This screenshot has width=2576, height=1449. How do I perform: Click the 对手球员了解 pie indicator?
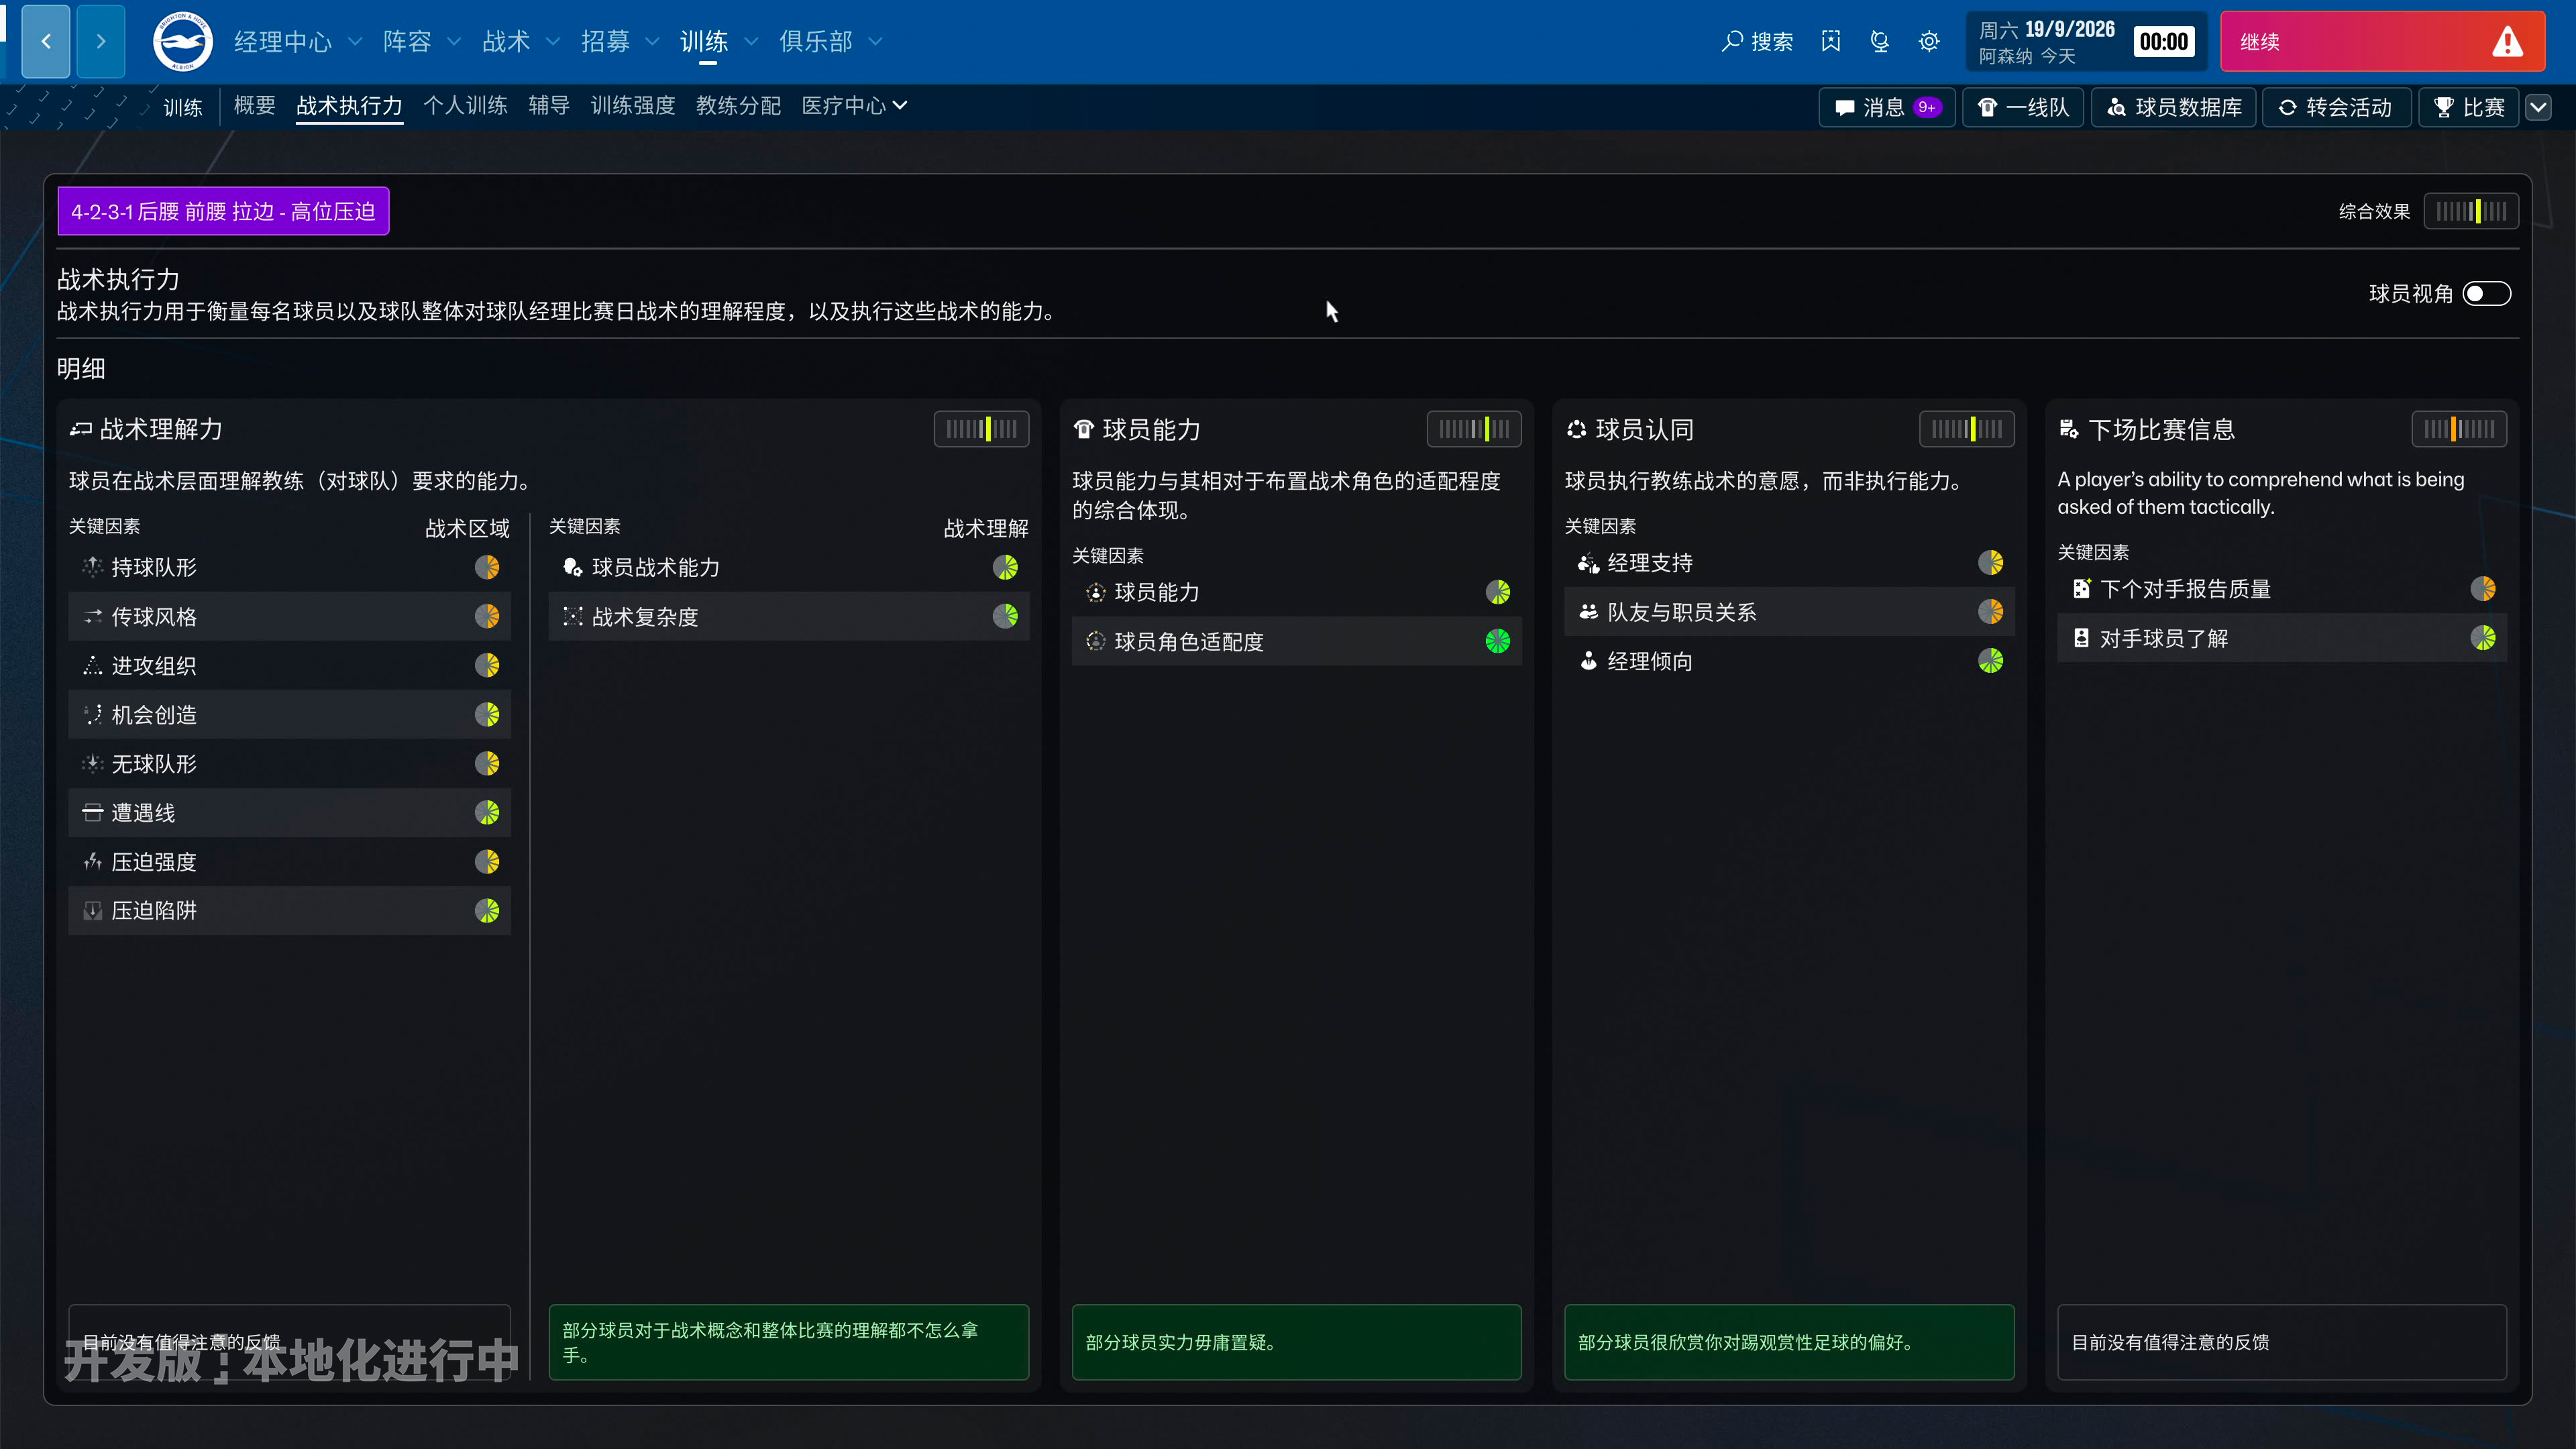tap(2483, 637)
